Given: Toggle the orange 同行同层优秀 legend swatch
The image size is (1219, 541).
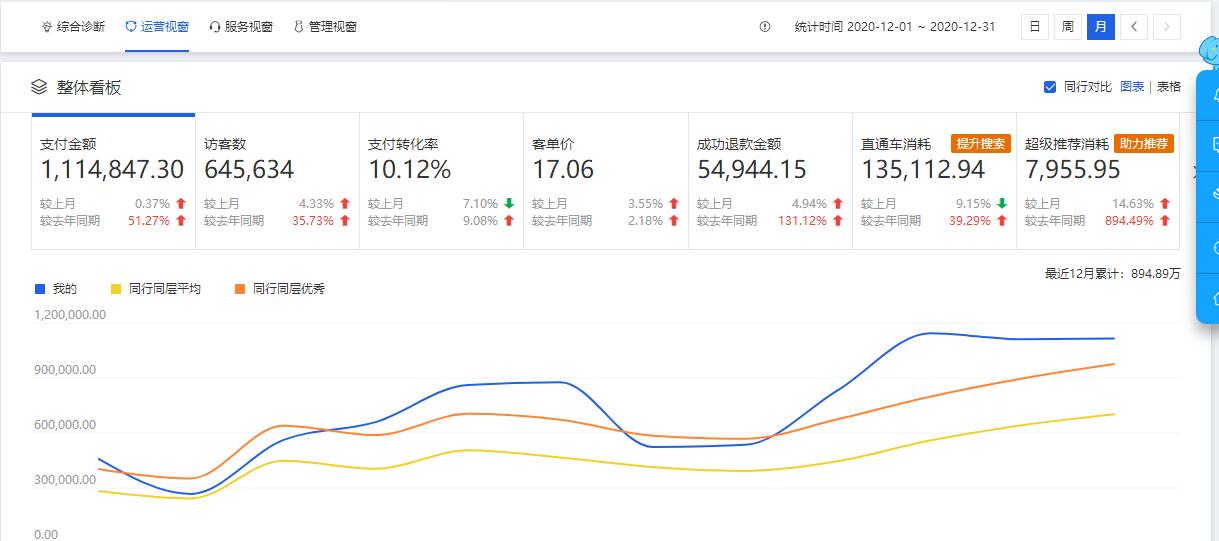Looking at the screenshot, I should [240, 288].
